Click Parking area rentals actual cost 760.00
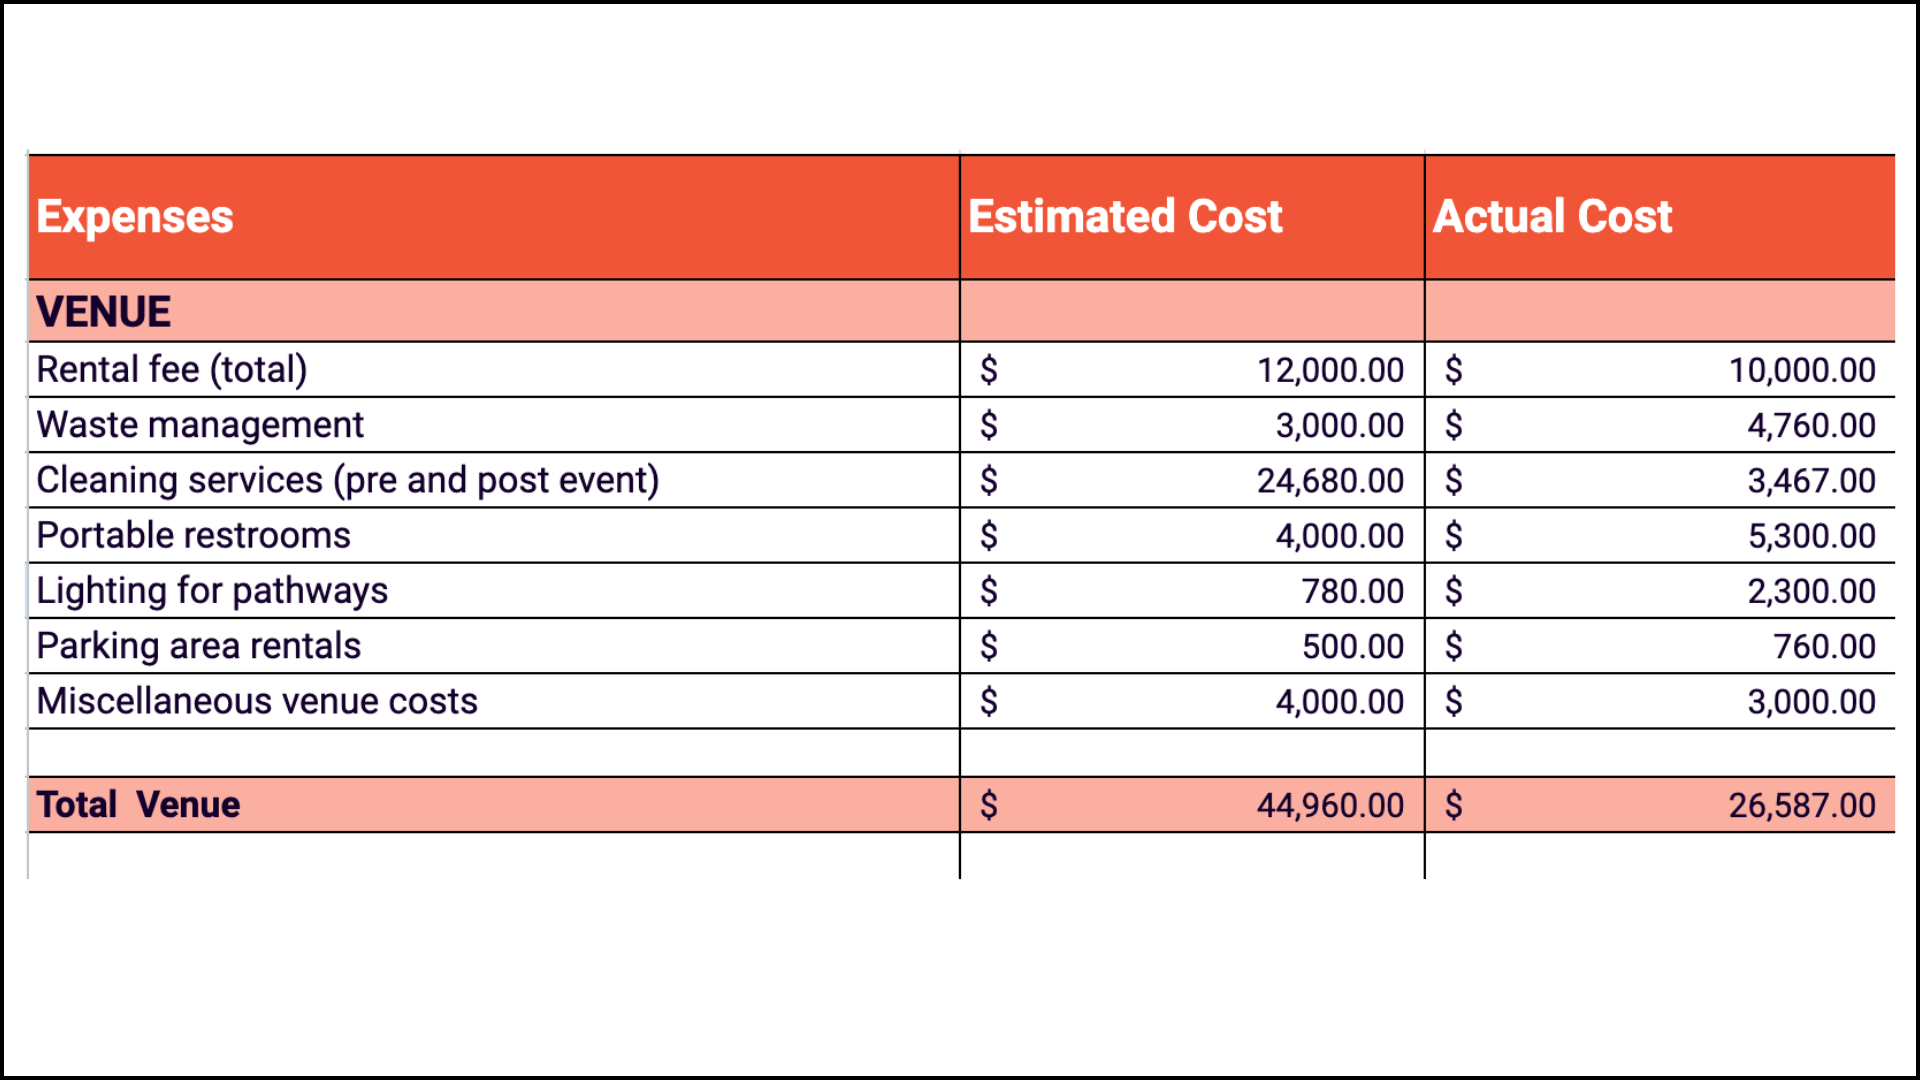The image size is (1920, 1080). pyautogui.click(x=1823, y=647)
